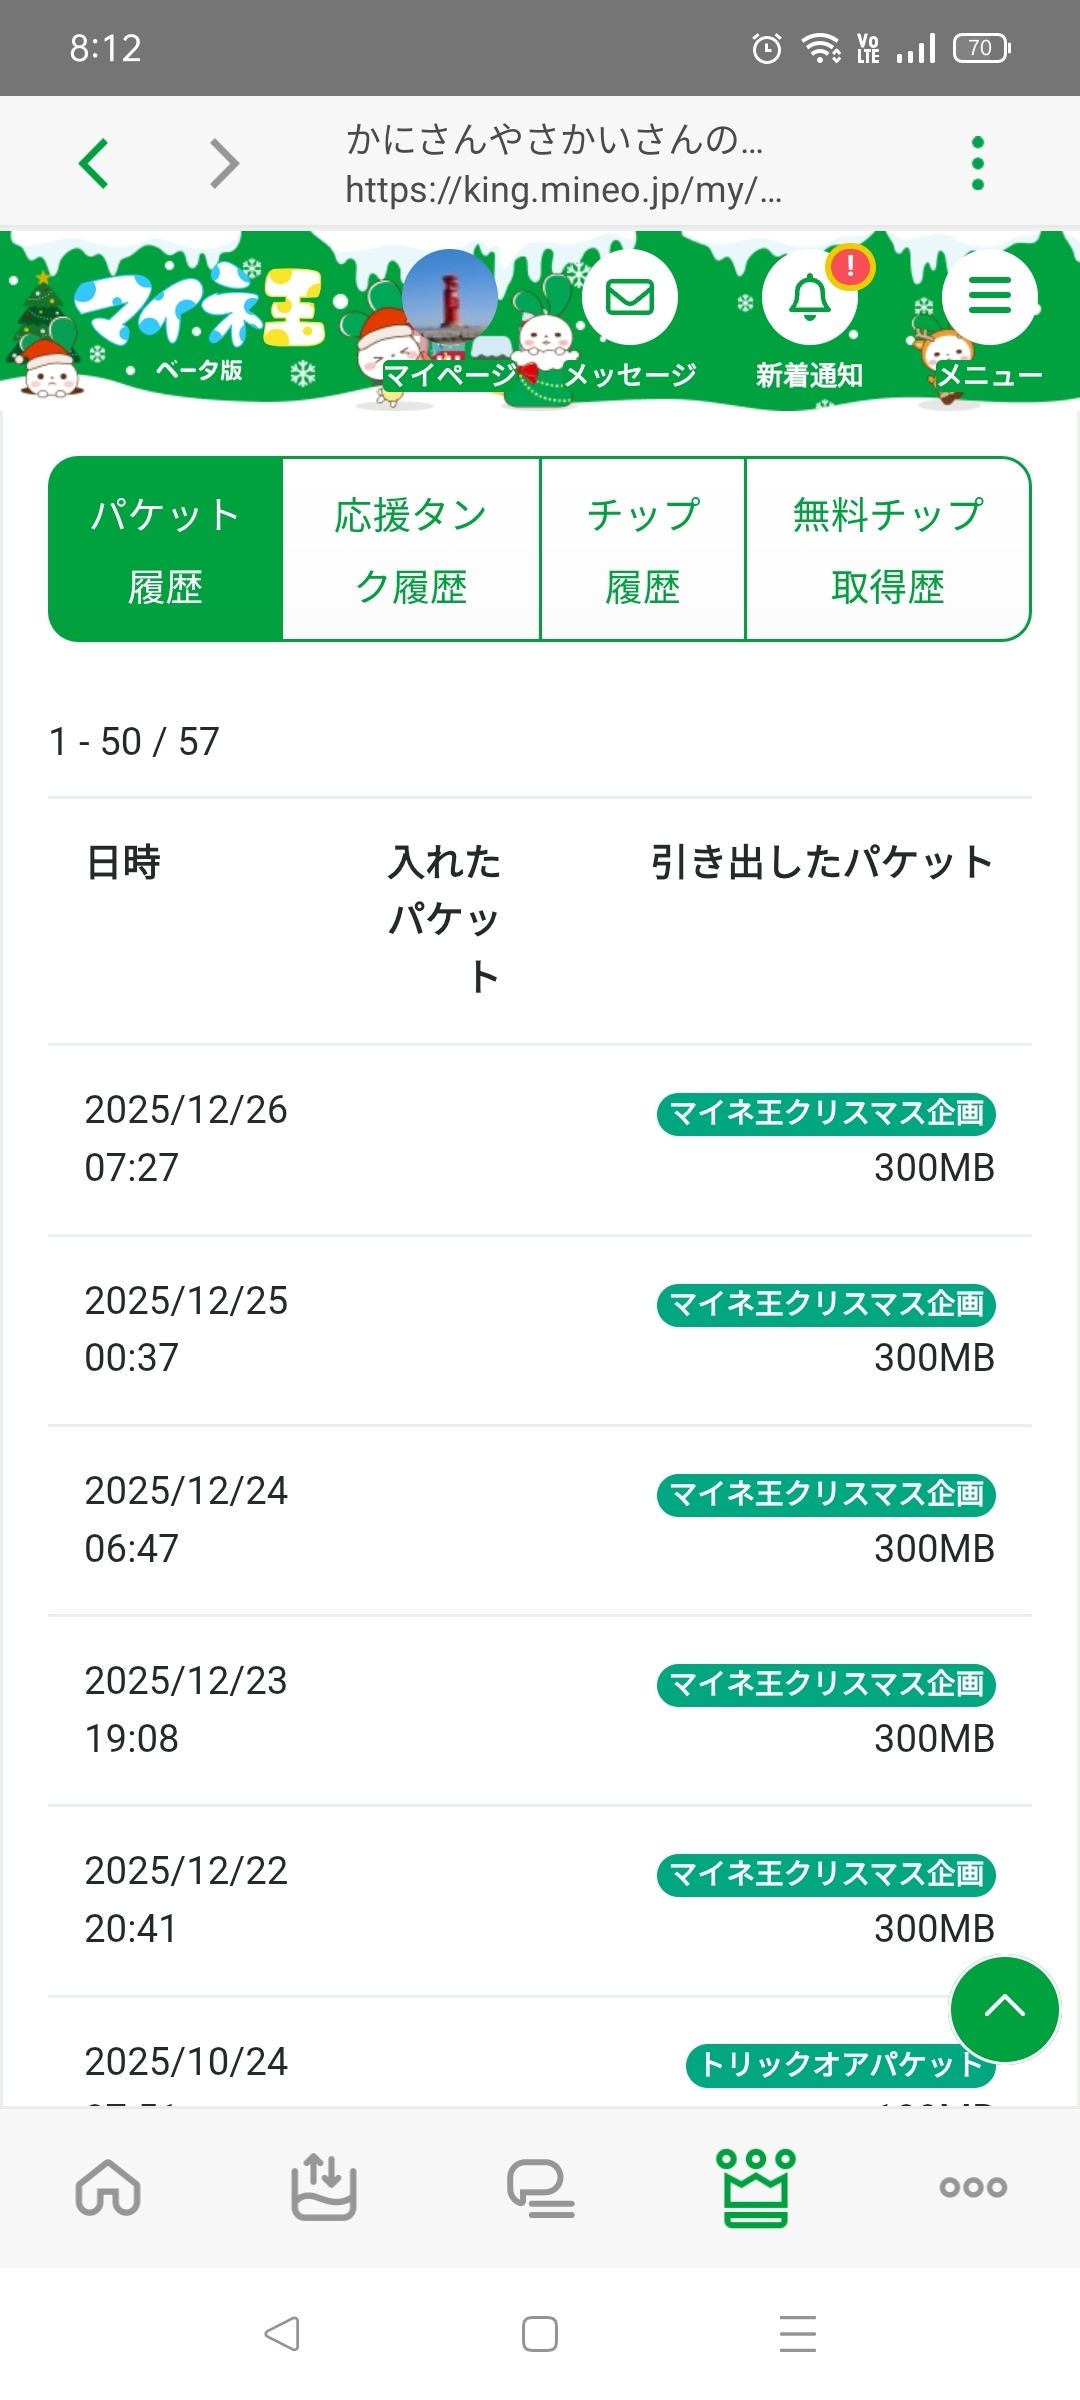Open My Page profile avatar
This screenshot has height=2400, width=1080.
tap(449, 299)
